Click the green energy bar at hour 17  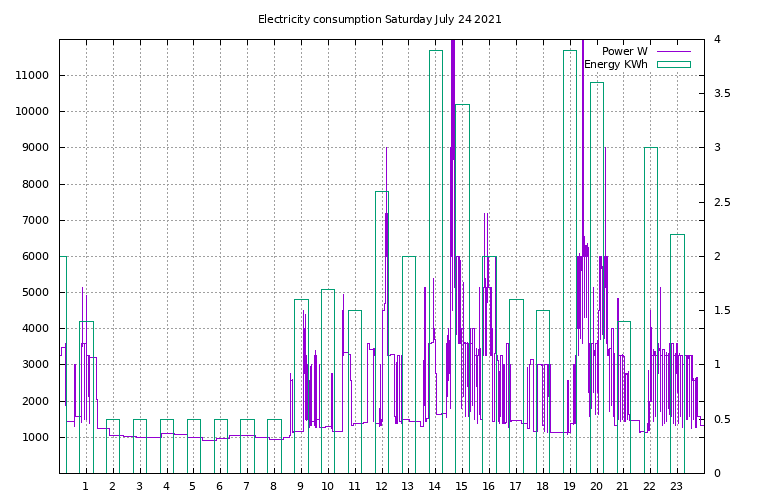tap(517, 386)
